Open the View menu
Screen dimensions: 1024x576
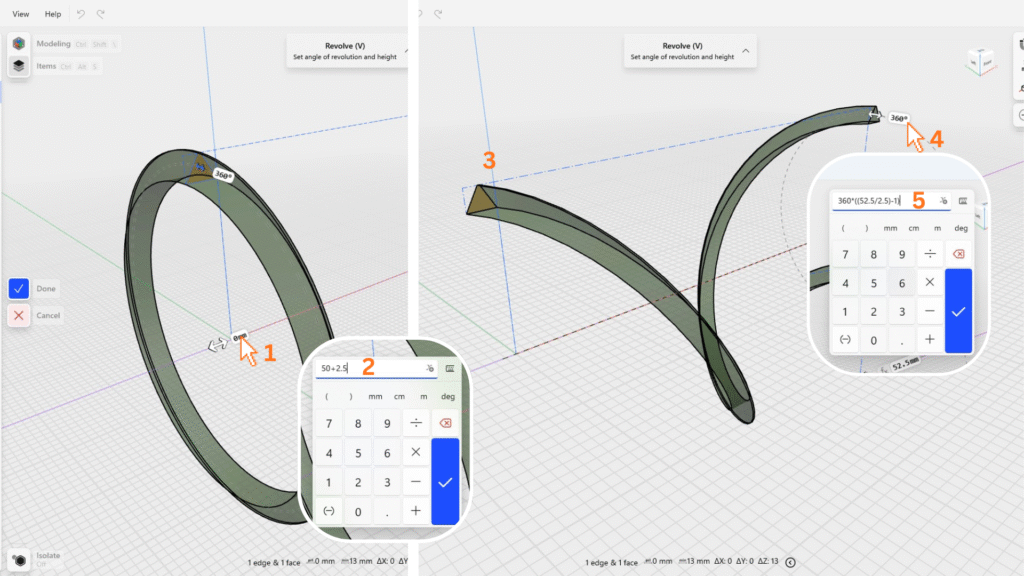point(20,14)
